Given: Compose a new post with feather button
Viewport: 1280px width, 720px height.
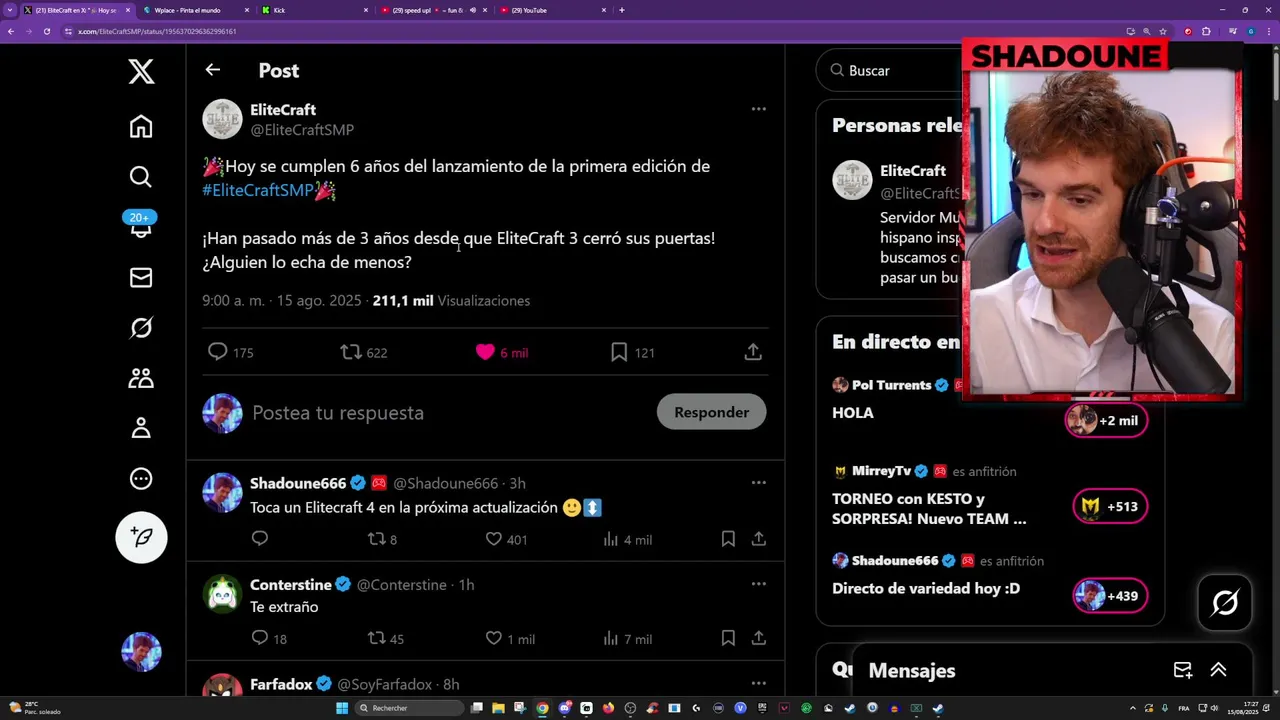Looking at the screenshot, I should (141, 537).
